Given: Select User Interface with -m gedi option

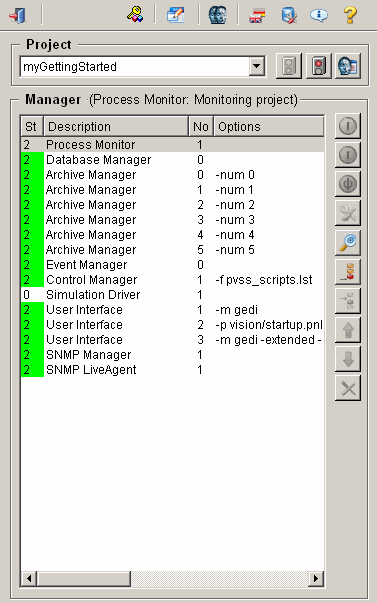Looking at the screenshot, I should pos(172,310).
